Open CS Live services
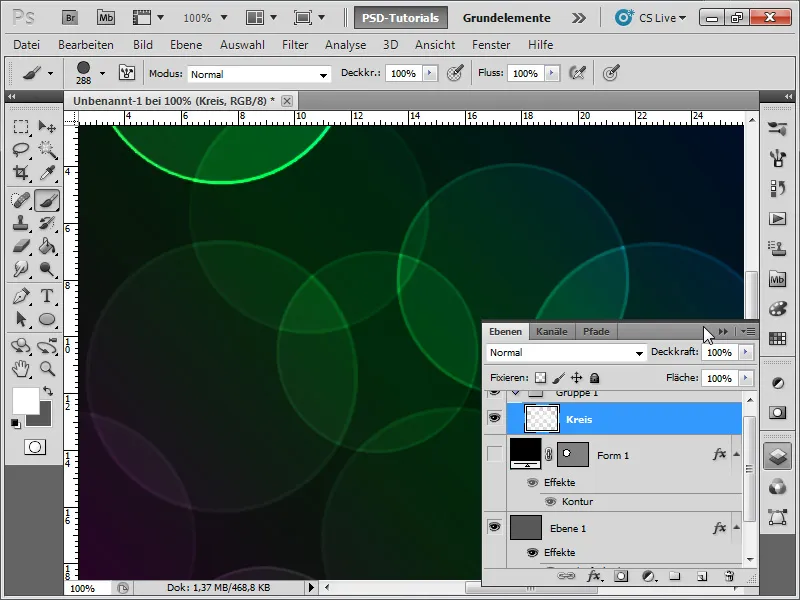The height and width of the screenshot is (600, 800). pyautogui.click(x=651, y=18)
